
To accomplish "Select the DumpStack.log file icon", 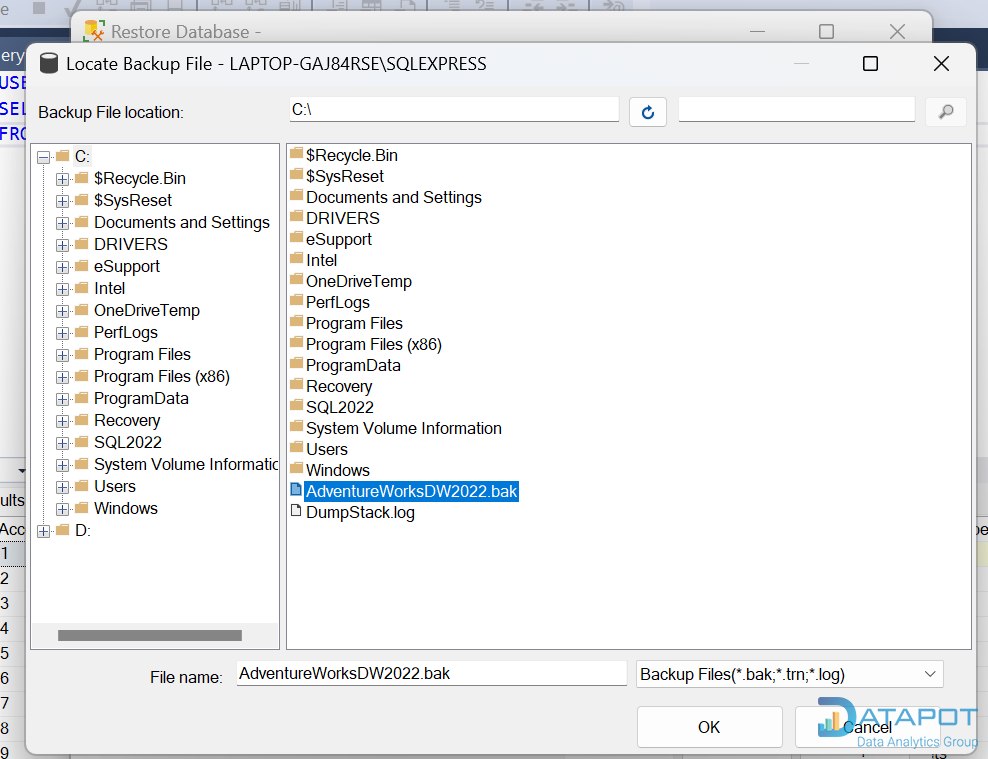I will coord(295,512).
